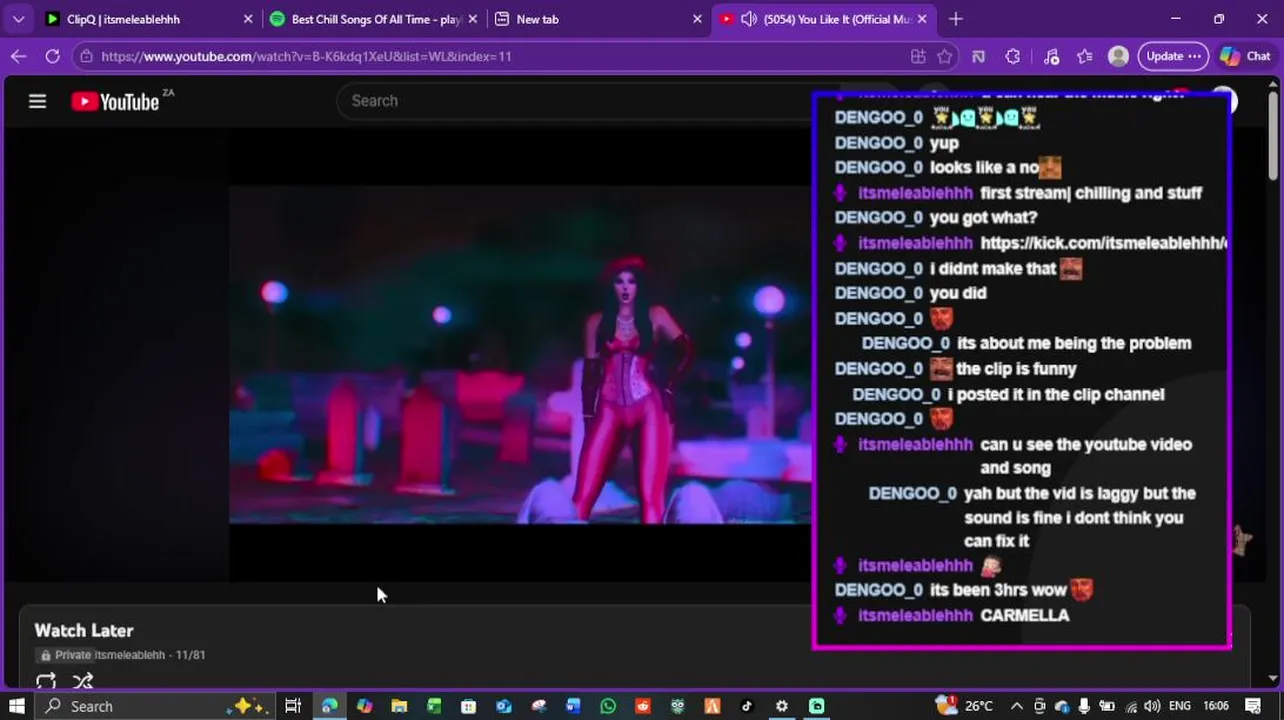
Task: Mute the tab via speaker icon
Action: point(748,19)
